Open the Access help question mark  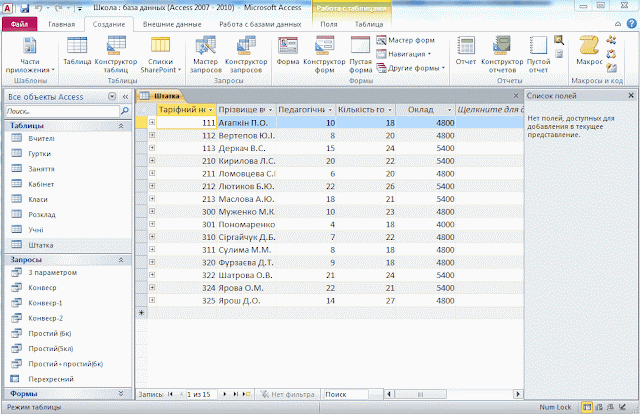point(631,24)
